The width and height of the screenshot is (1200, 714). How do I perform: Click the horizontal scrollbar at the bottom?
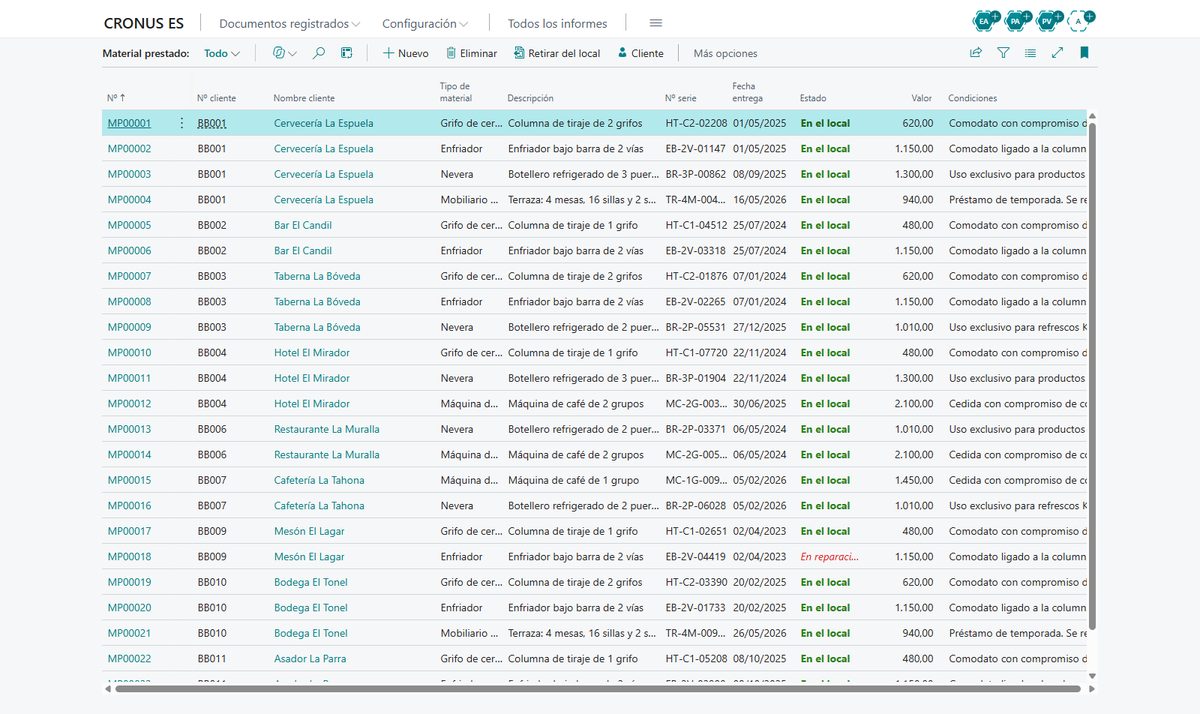click(598, 688)
